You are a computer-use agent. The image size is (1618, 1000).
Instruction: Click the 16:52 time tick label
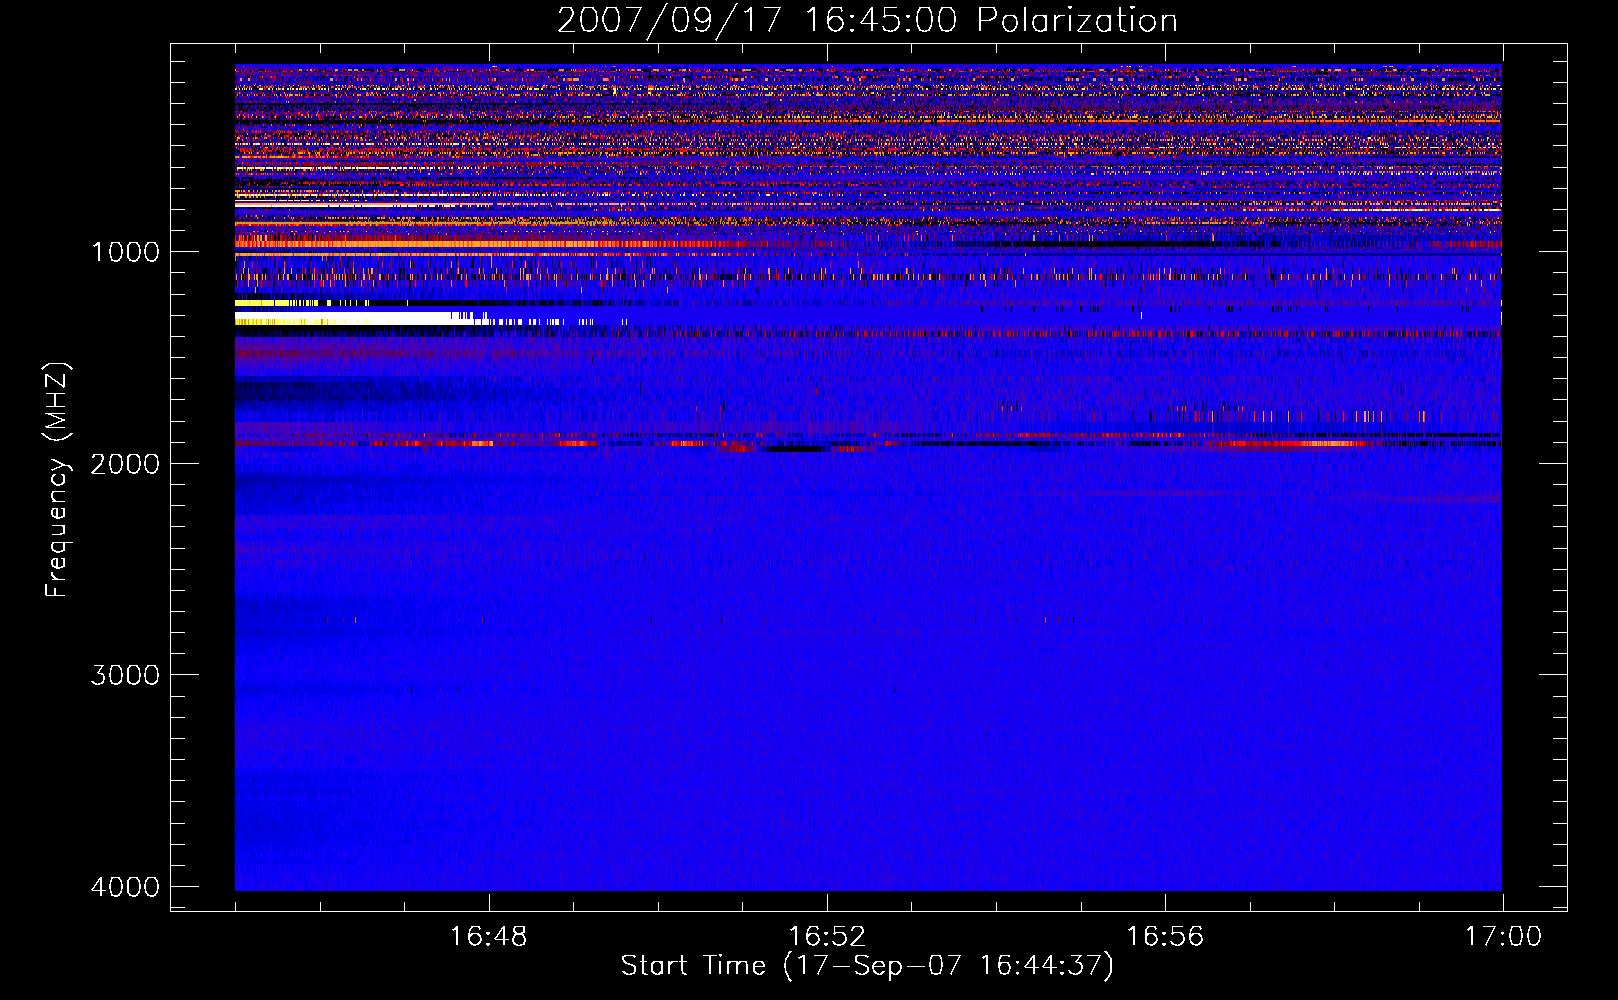827,937
